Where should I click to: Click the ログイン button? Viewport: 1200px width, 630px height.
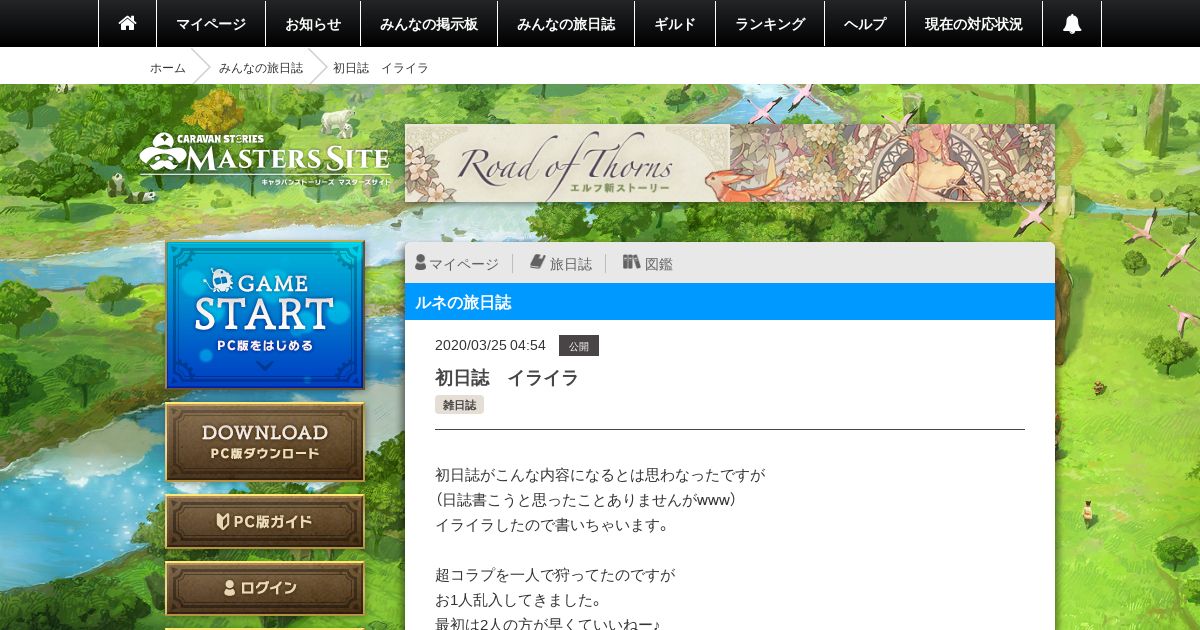[265, 588]
